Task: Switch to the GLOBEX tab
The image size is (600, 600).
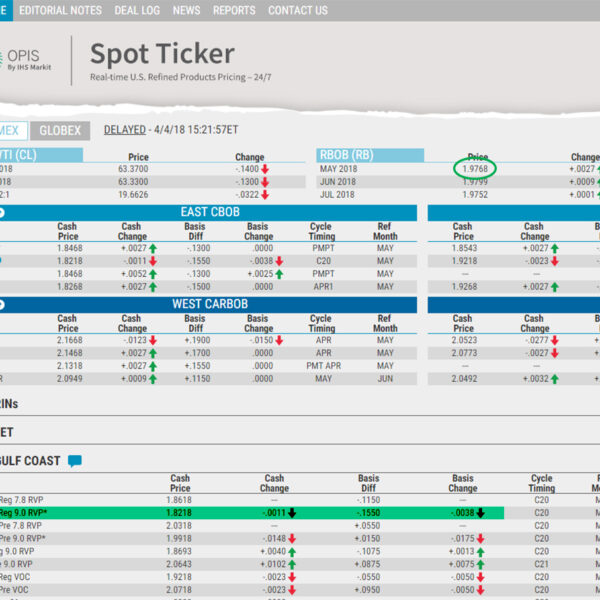Action: (x=59, y=130)
